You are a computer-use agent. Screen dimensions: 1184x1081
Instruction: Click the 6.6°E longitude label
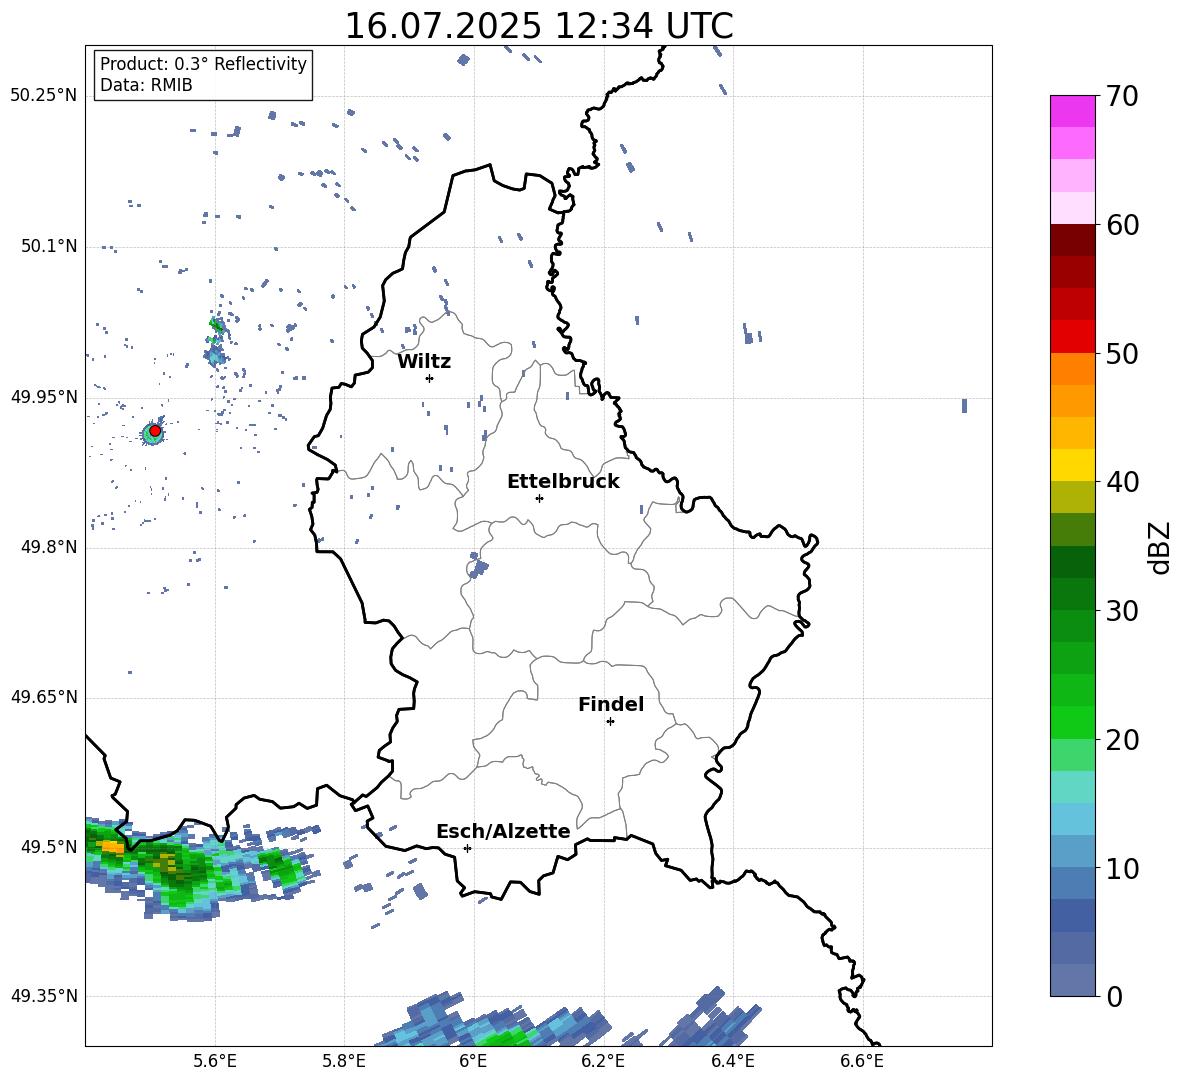(862, 1061)
